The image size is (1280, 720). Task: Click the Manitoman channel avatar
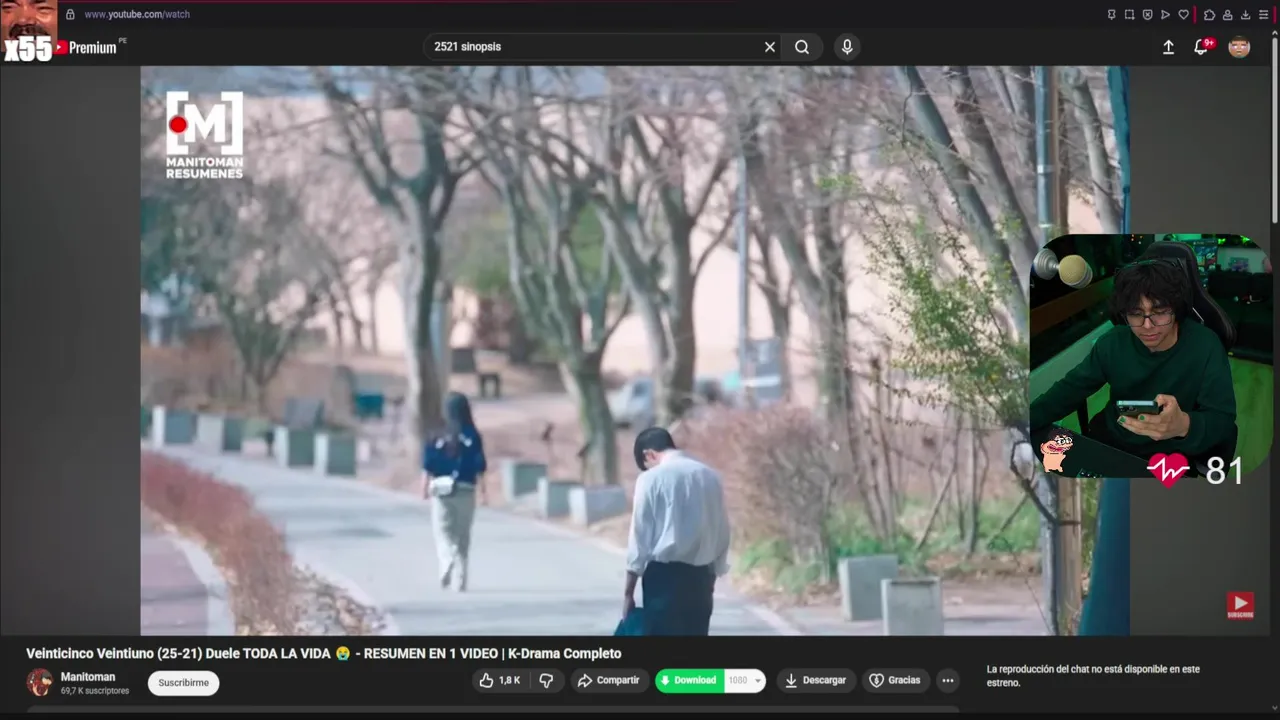tap(40, 683)
